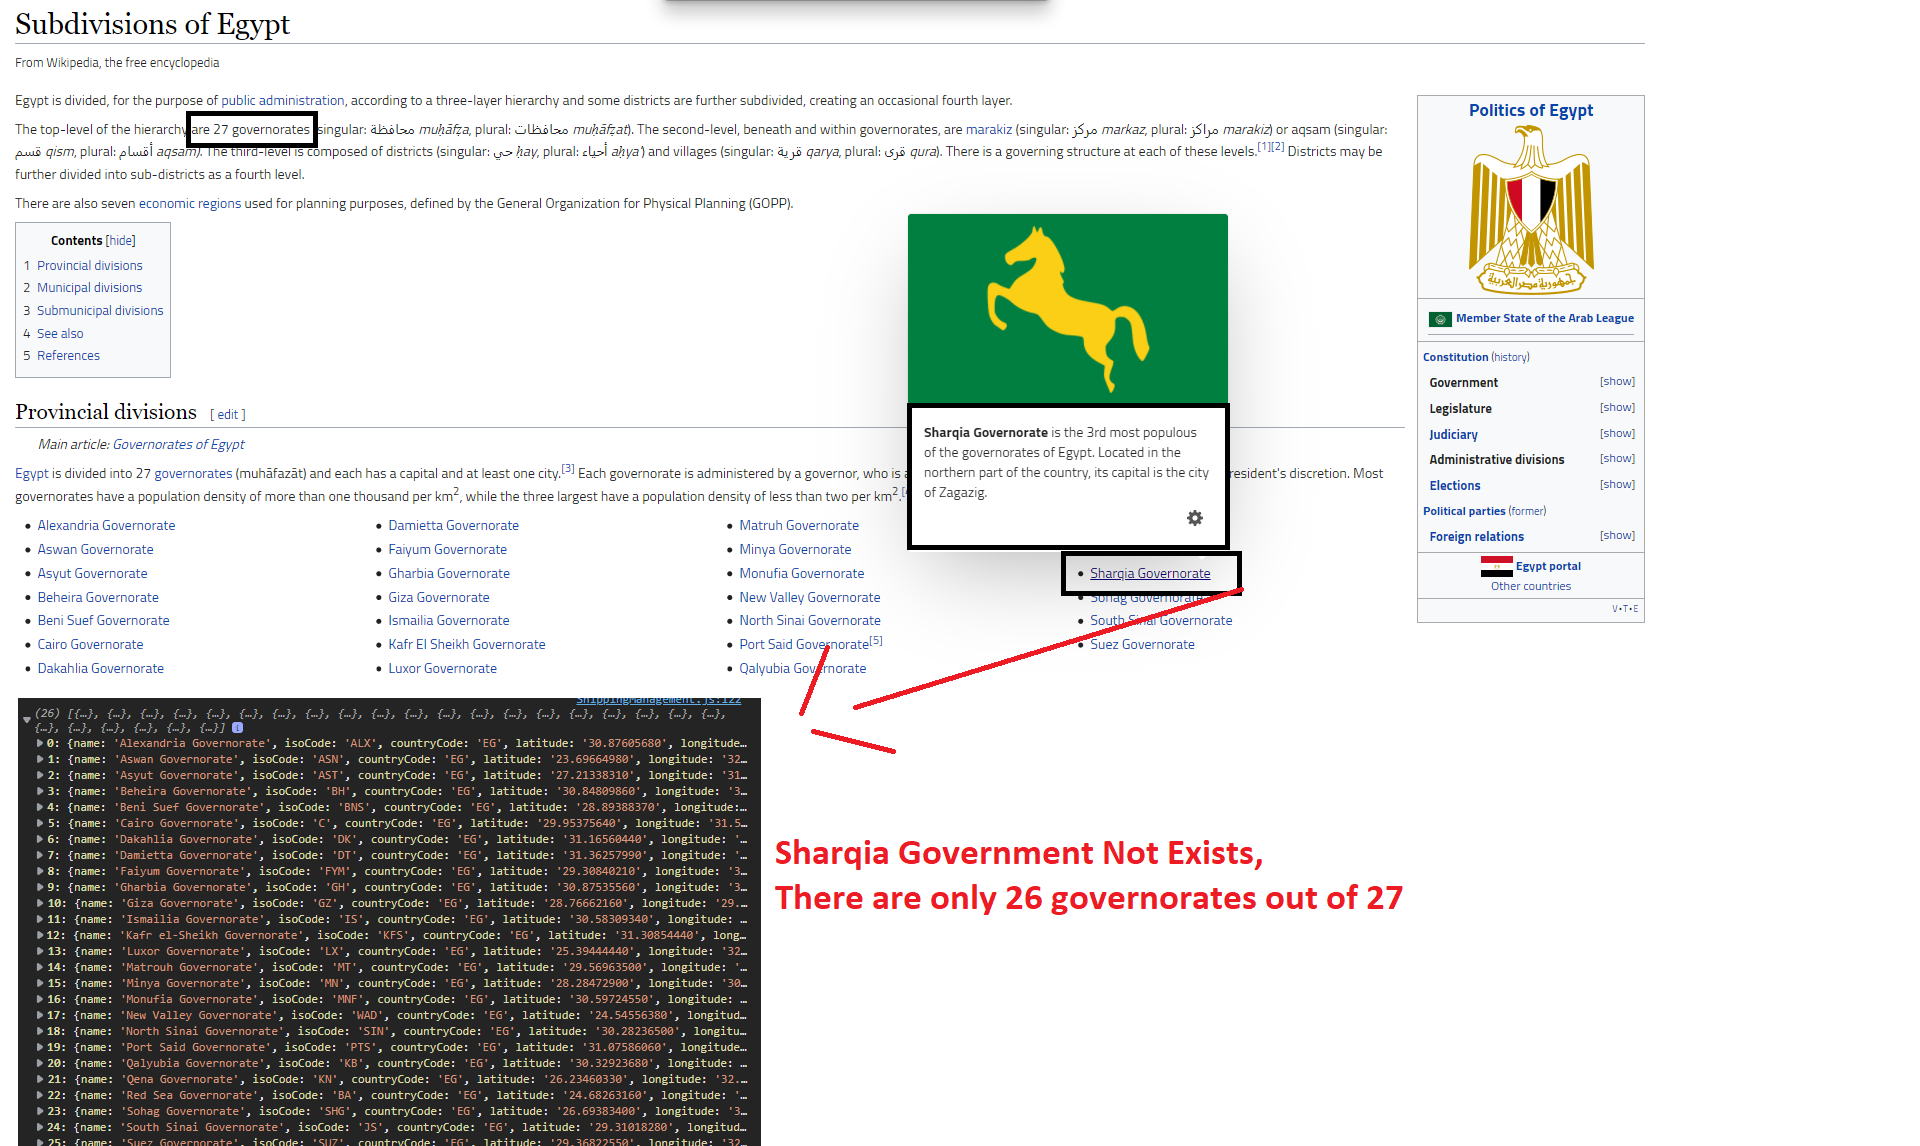
Task: Jump to References in Contents
Action: tap(68, 356)
